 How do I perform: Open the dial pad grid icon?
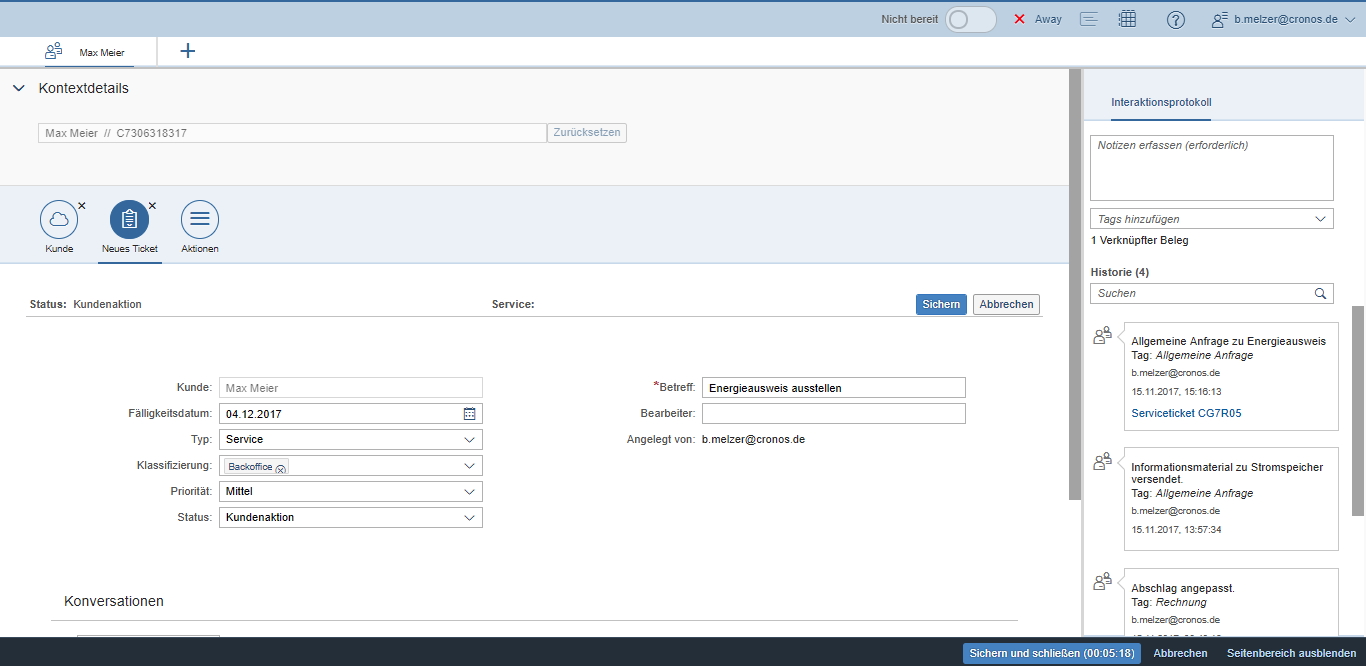click(x=1127, y=19)
